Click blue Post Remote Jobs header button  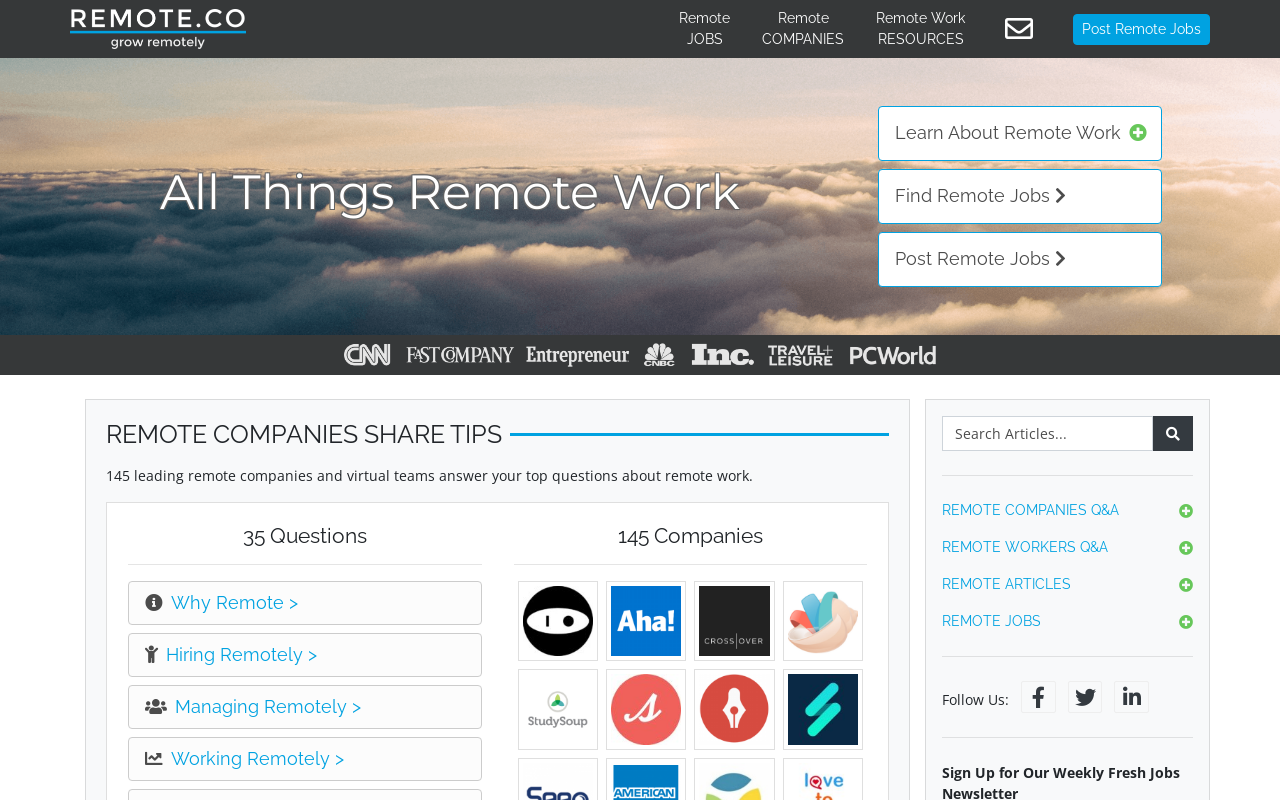tap(1141, 29)
